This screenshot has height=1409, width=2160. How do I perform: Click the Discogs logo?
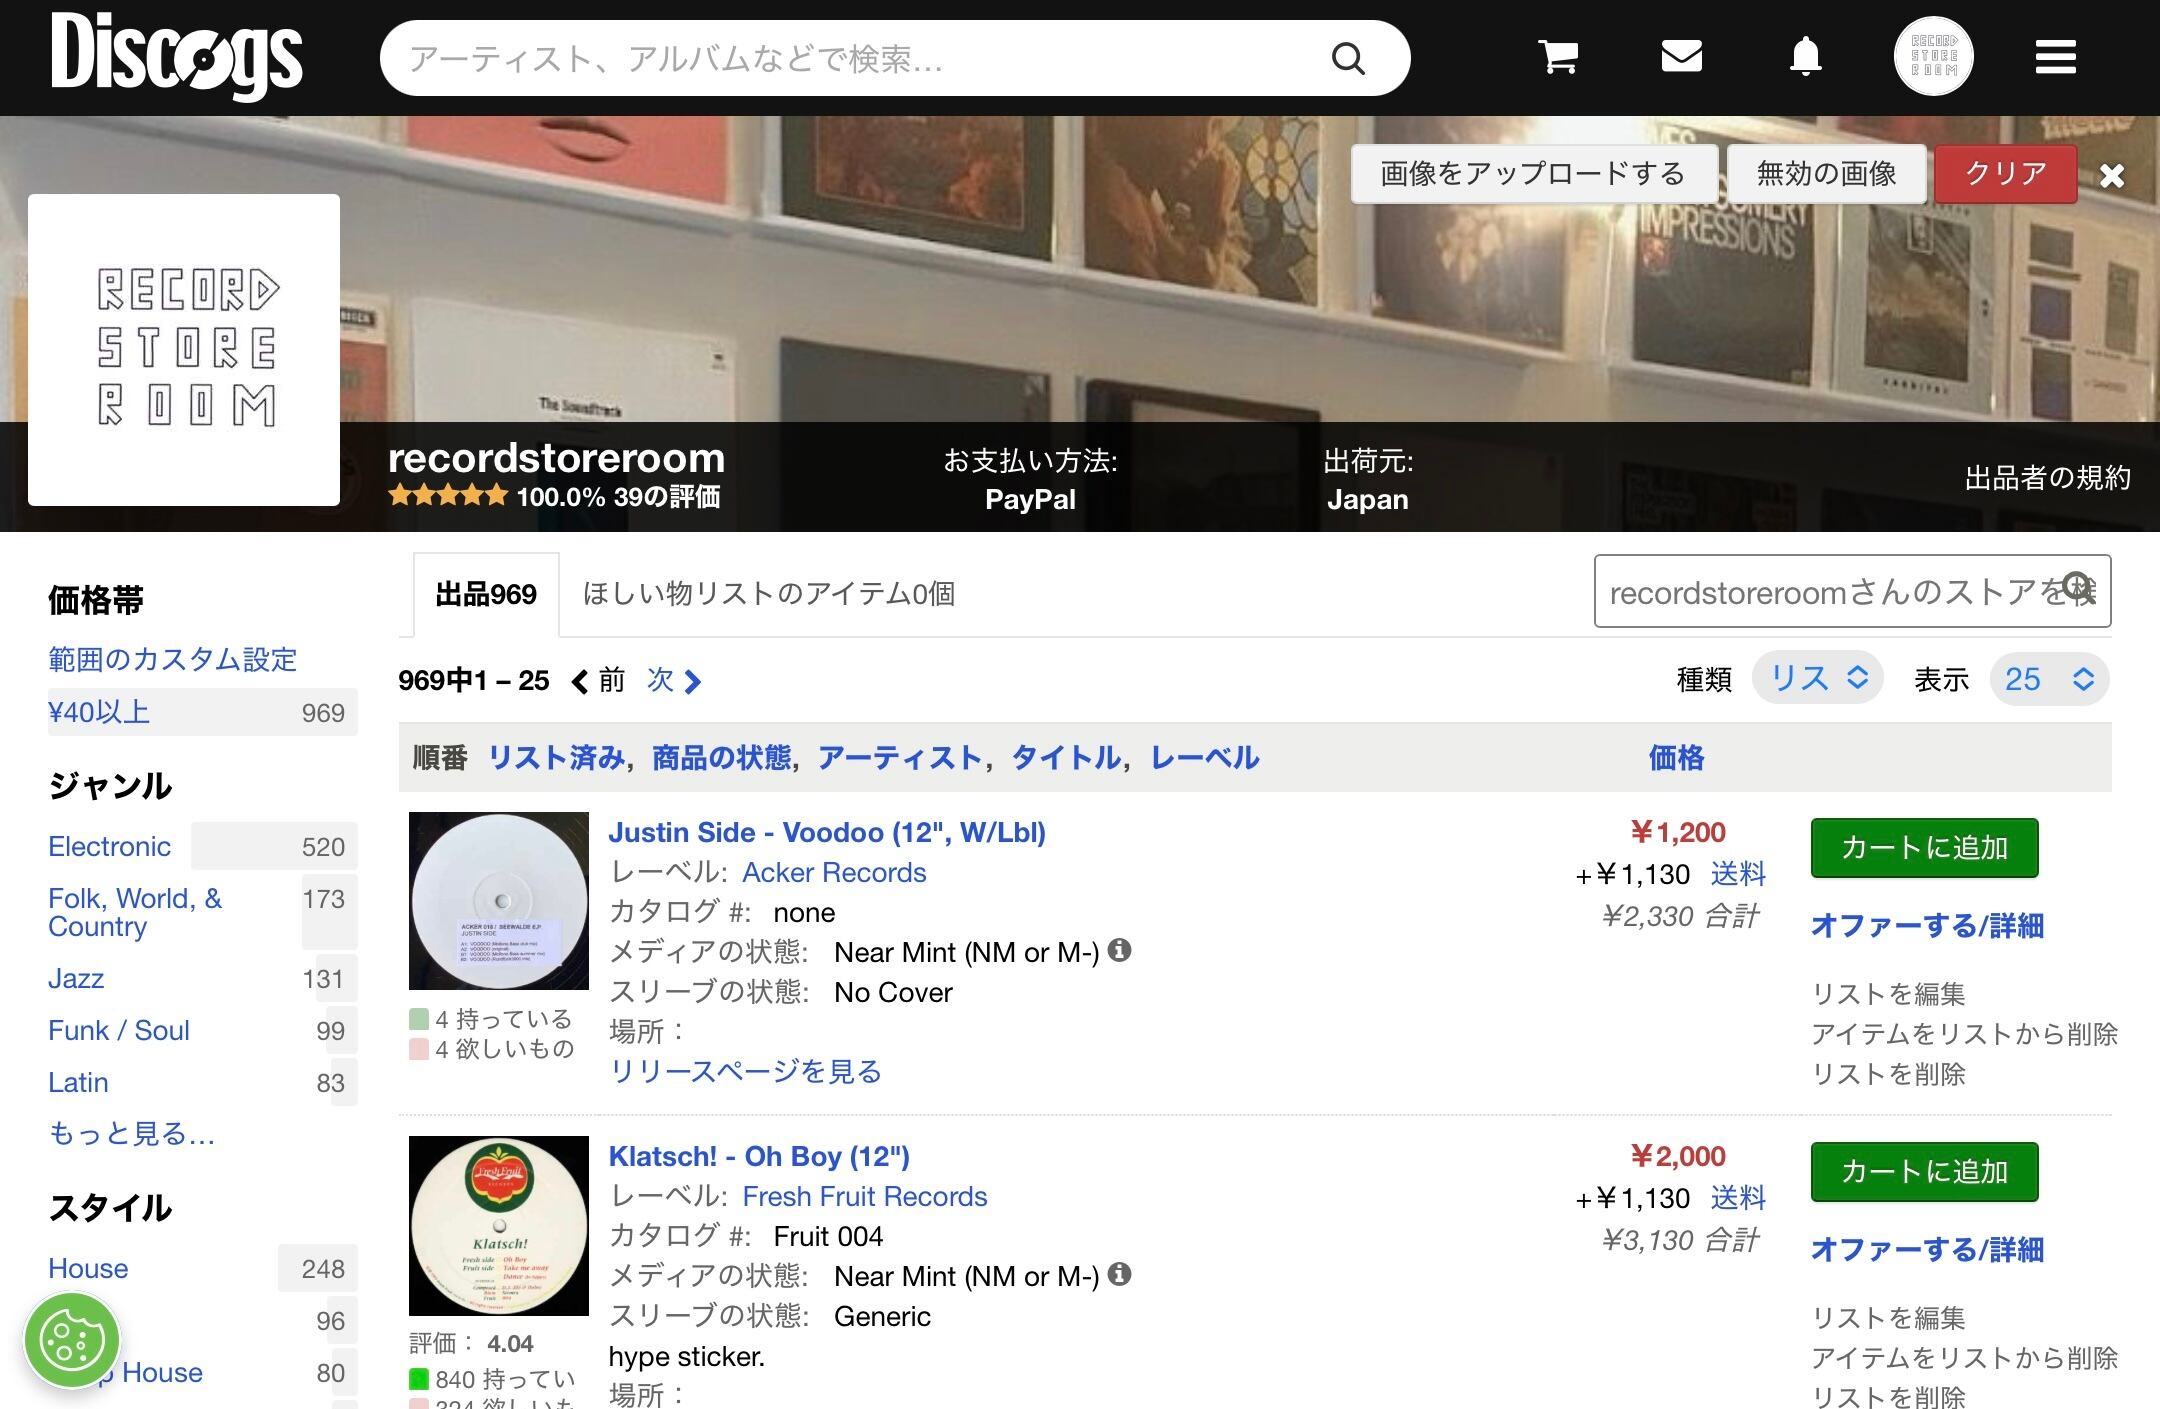177,56
